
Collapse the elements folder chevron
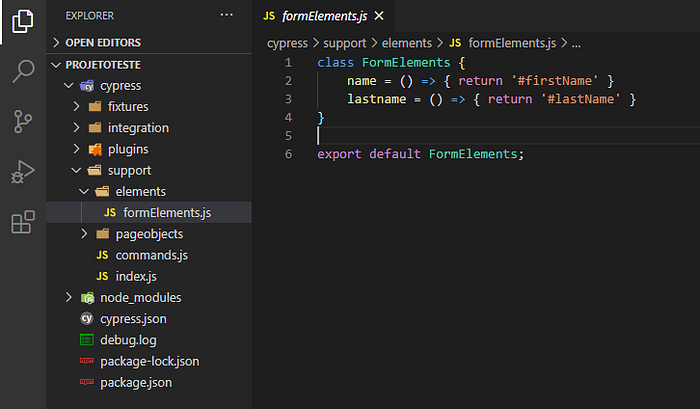click(x=84, y=192)
